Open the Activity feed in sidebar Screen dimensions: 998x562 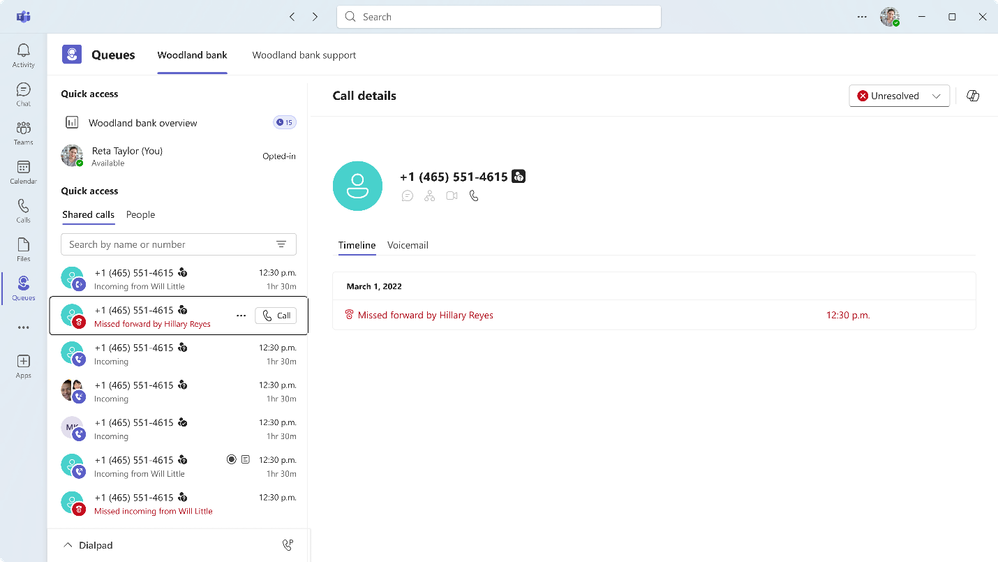pyautogui.click(x=23, y=55)
